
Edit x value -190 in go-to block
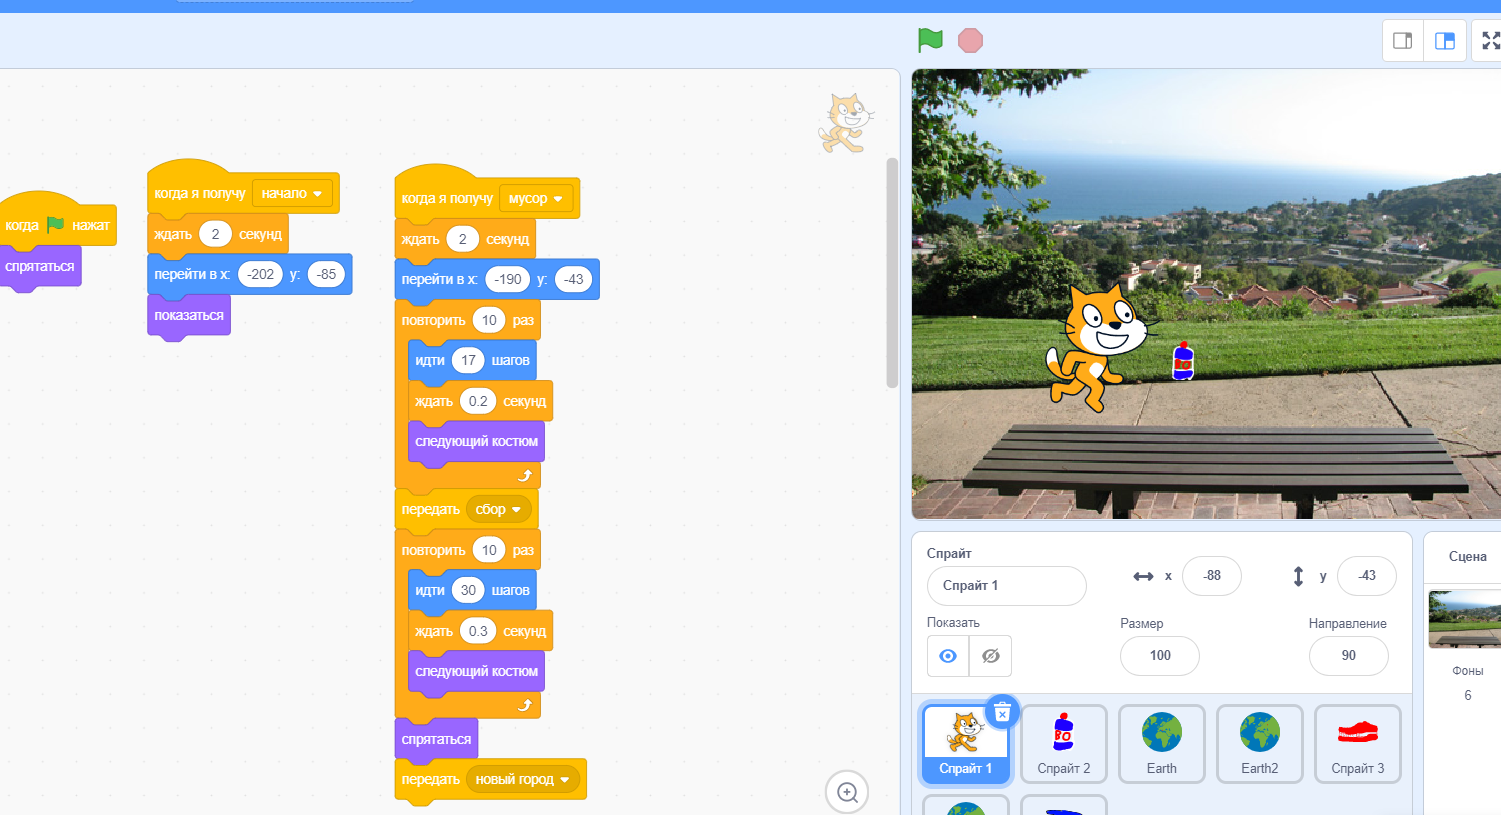coord(508,280)
